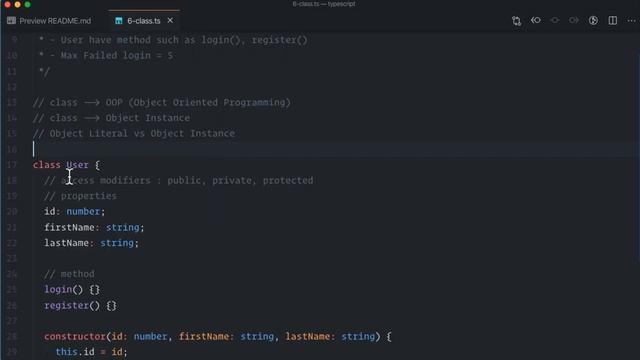This screenshot has width=640, height=360.
Task: Click the window title '6-class.ts — typescript'
Action: (324, 4)
